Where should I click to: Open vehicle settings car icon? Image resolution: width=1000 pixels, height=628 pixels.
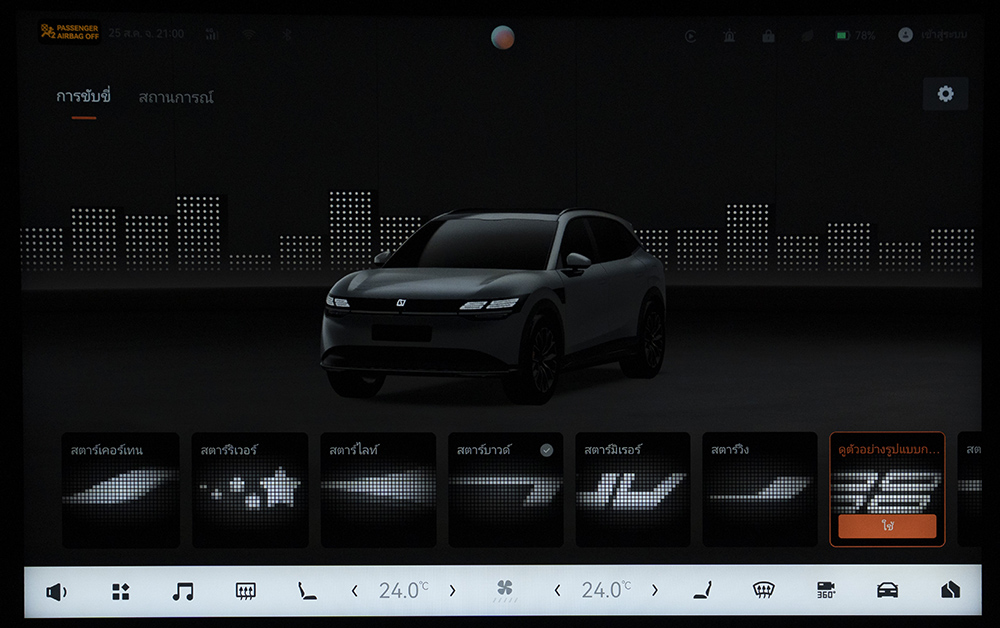[x=887, y=590]
